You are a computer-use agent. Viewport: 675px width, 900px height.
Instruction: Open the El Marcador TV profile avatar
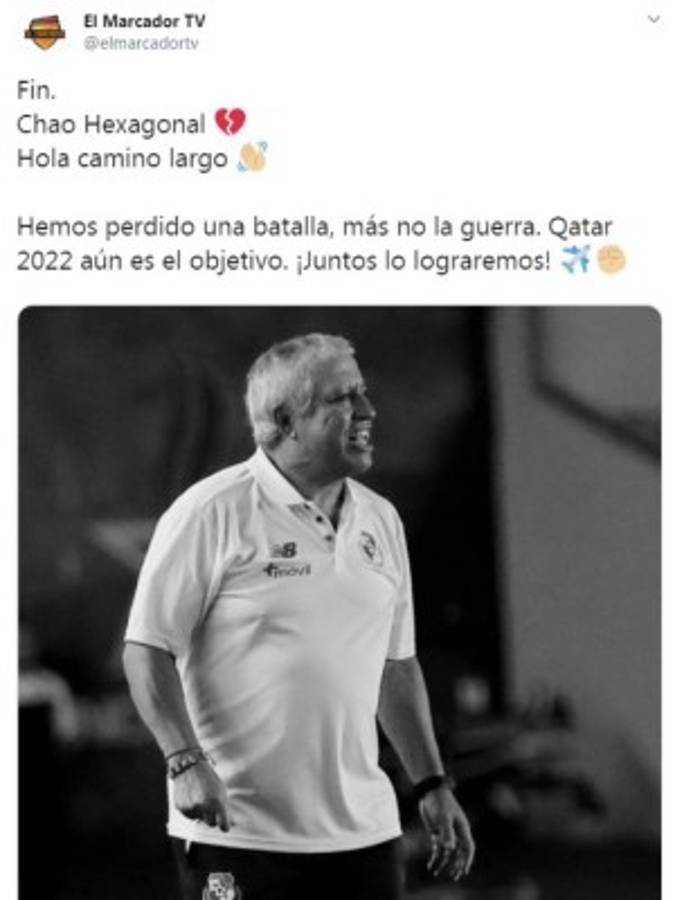pos(45,32)
